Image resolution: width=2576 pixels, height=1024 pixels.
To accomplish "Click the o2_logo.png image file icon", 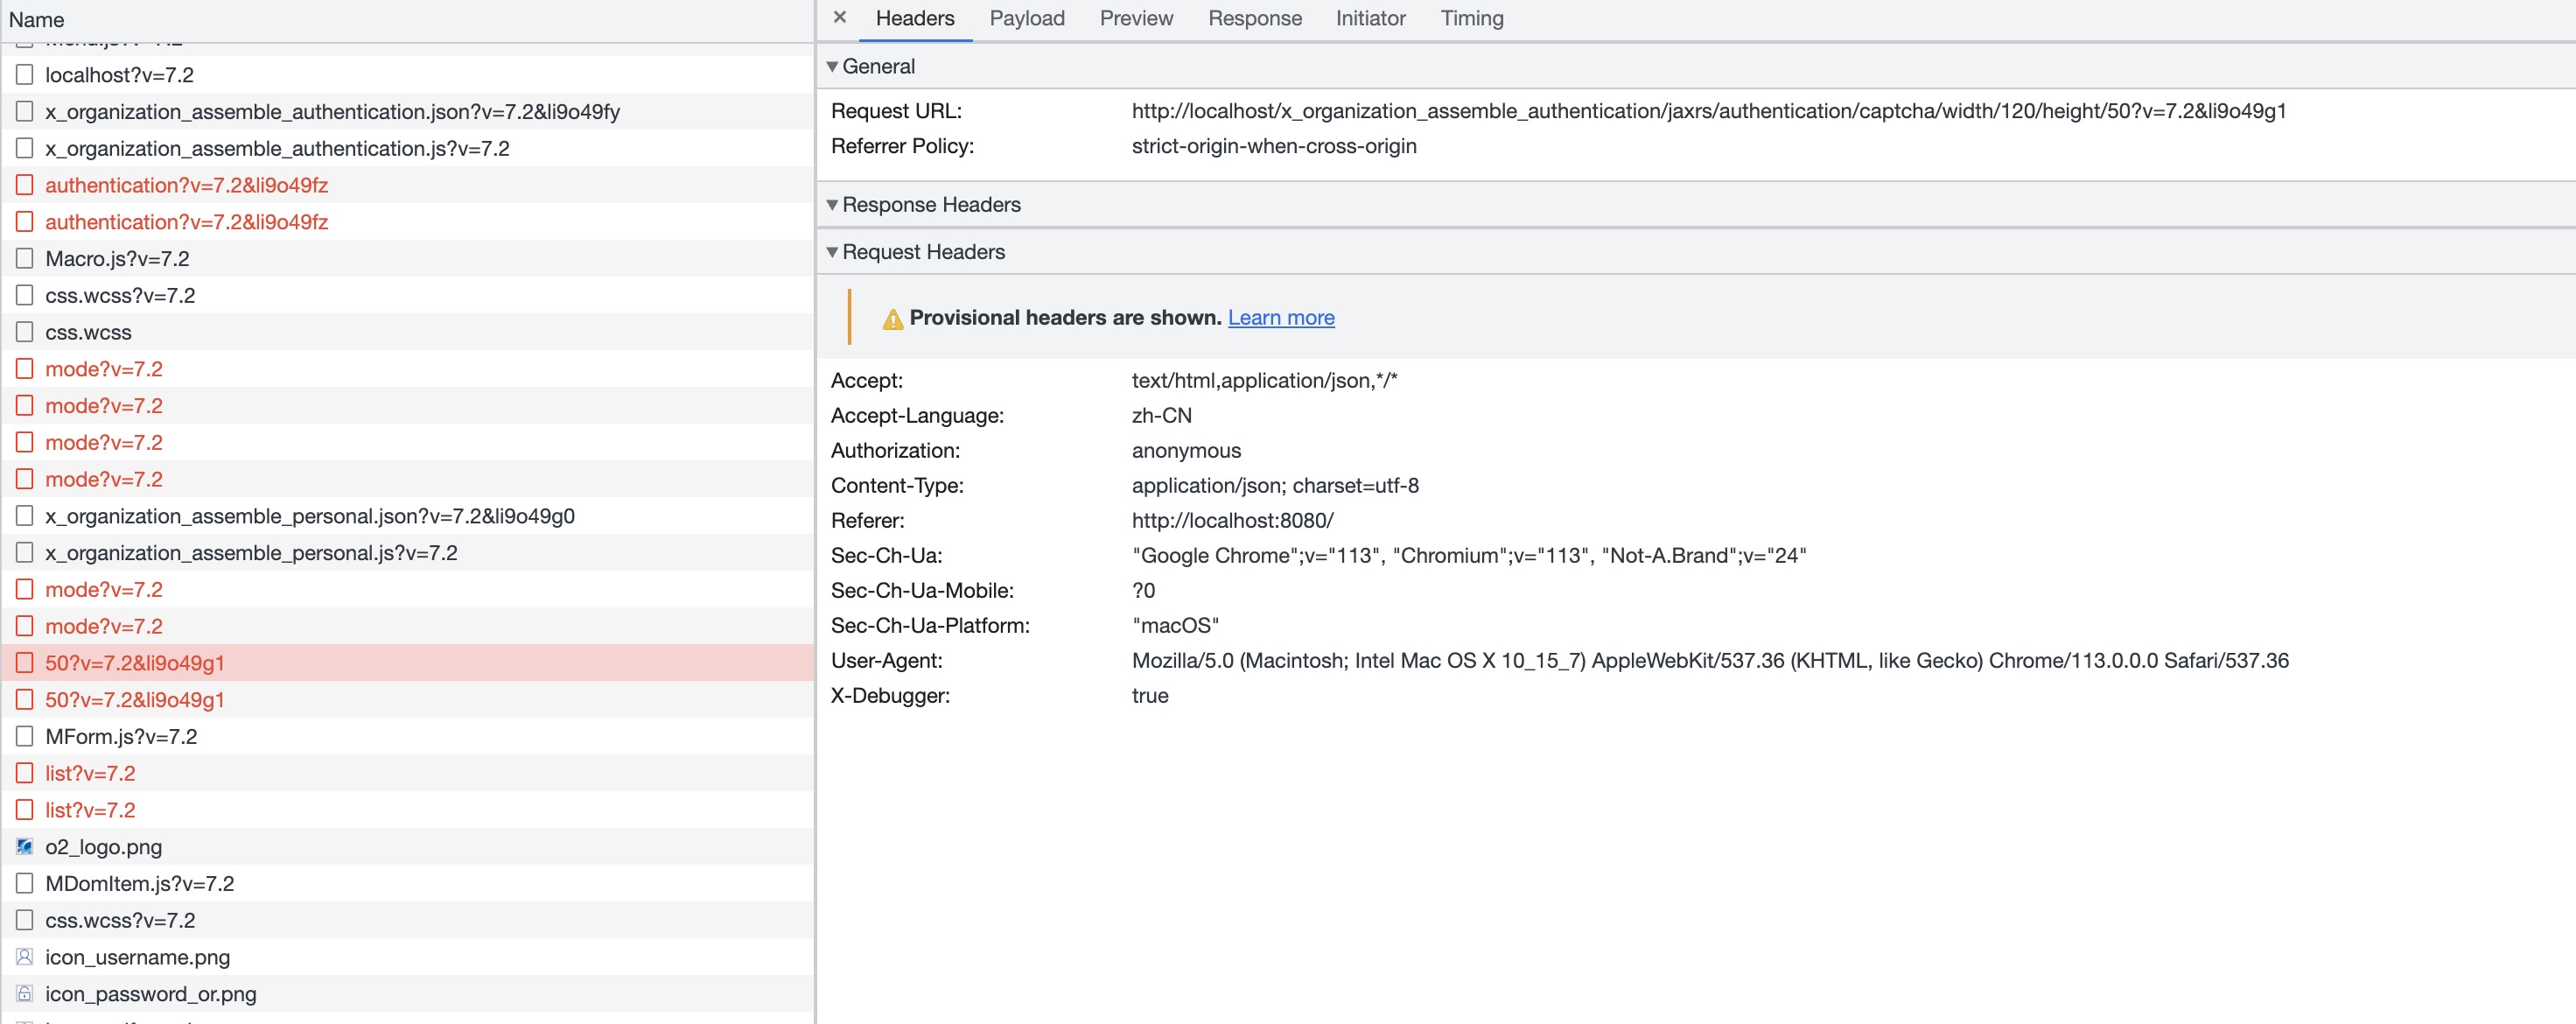I will pos(25,846).
